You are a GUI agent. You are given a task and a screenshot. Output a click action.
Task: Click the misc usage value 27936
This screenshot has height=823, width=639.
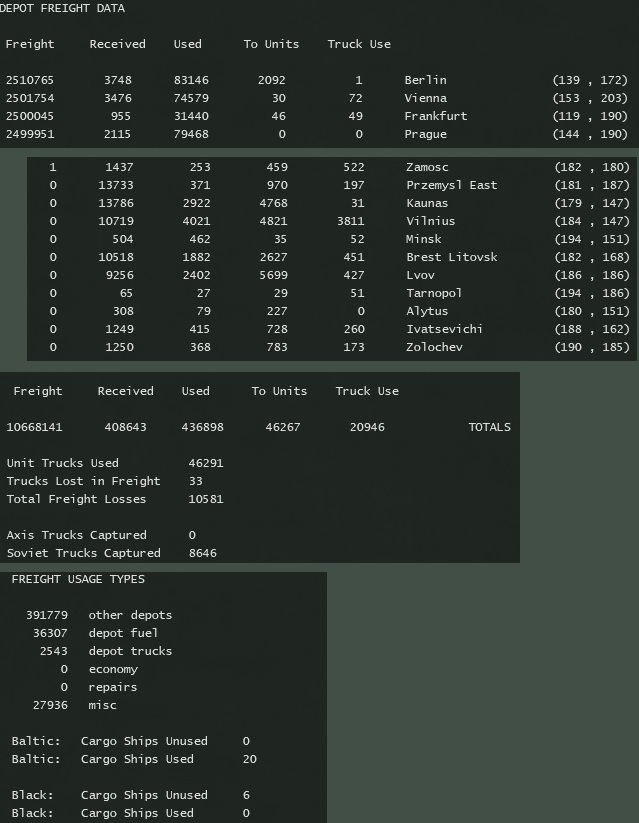point(50,705)
